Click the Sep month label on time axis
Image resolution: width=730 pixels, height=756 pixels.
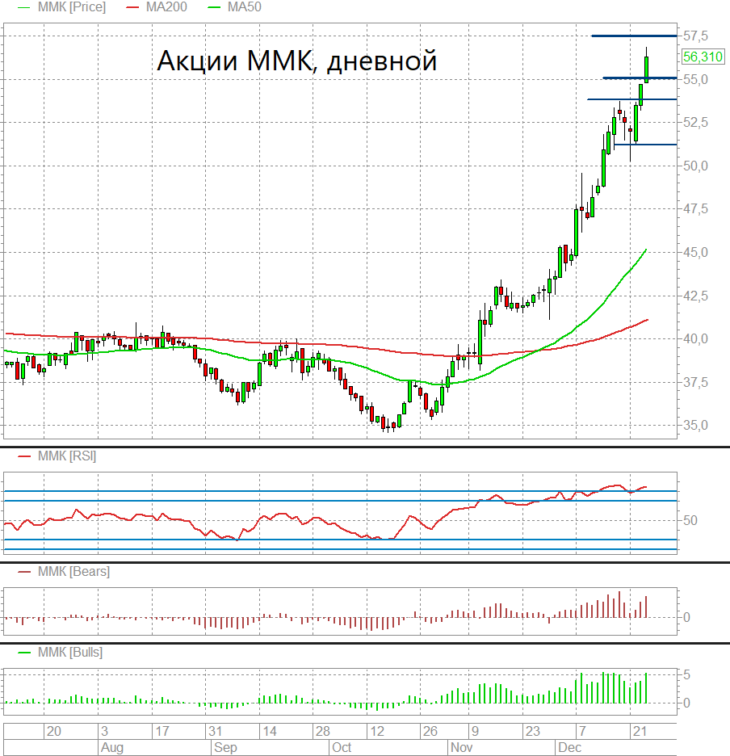click(x=225, y=747)
